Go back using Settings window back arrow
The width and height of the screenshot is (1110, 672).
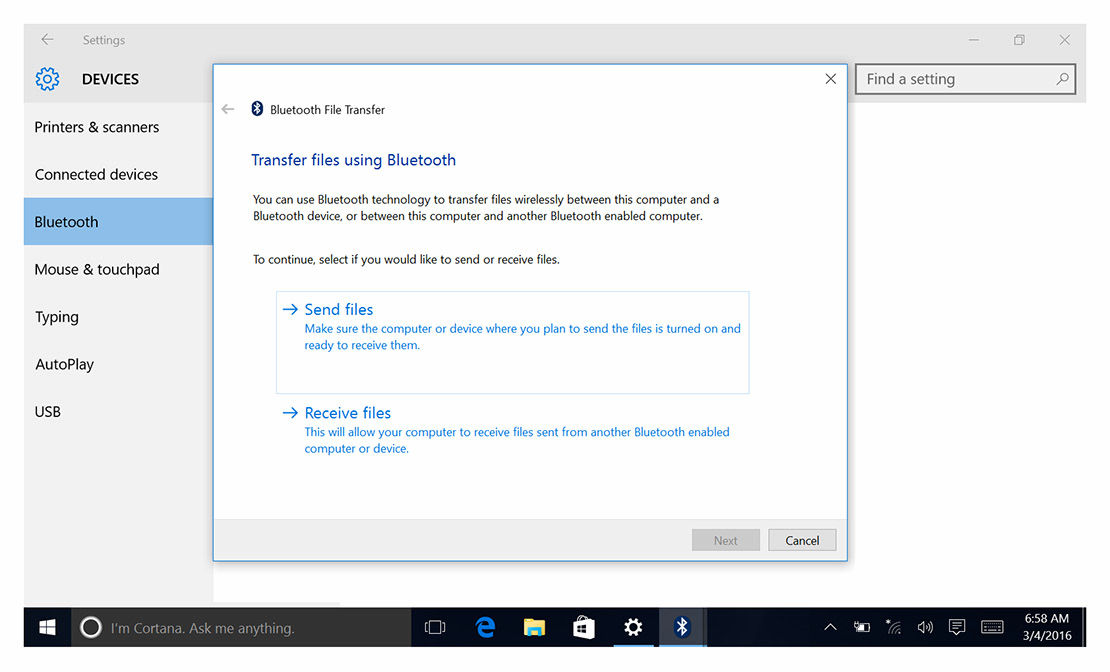point(47,40)
